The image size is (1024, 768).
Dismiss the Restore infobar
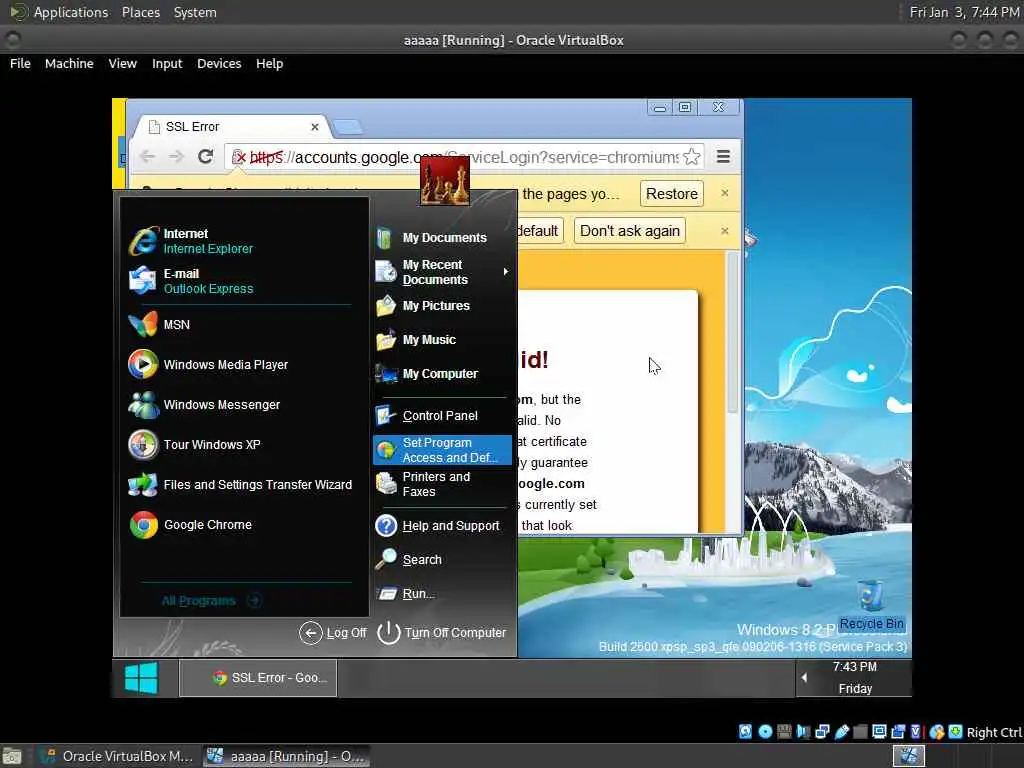pyautogui.click(x=724, y=193)
